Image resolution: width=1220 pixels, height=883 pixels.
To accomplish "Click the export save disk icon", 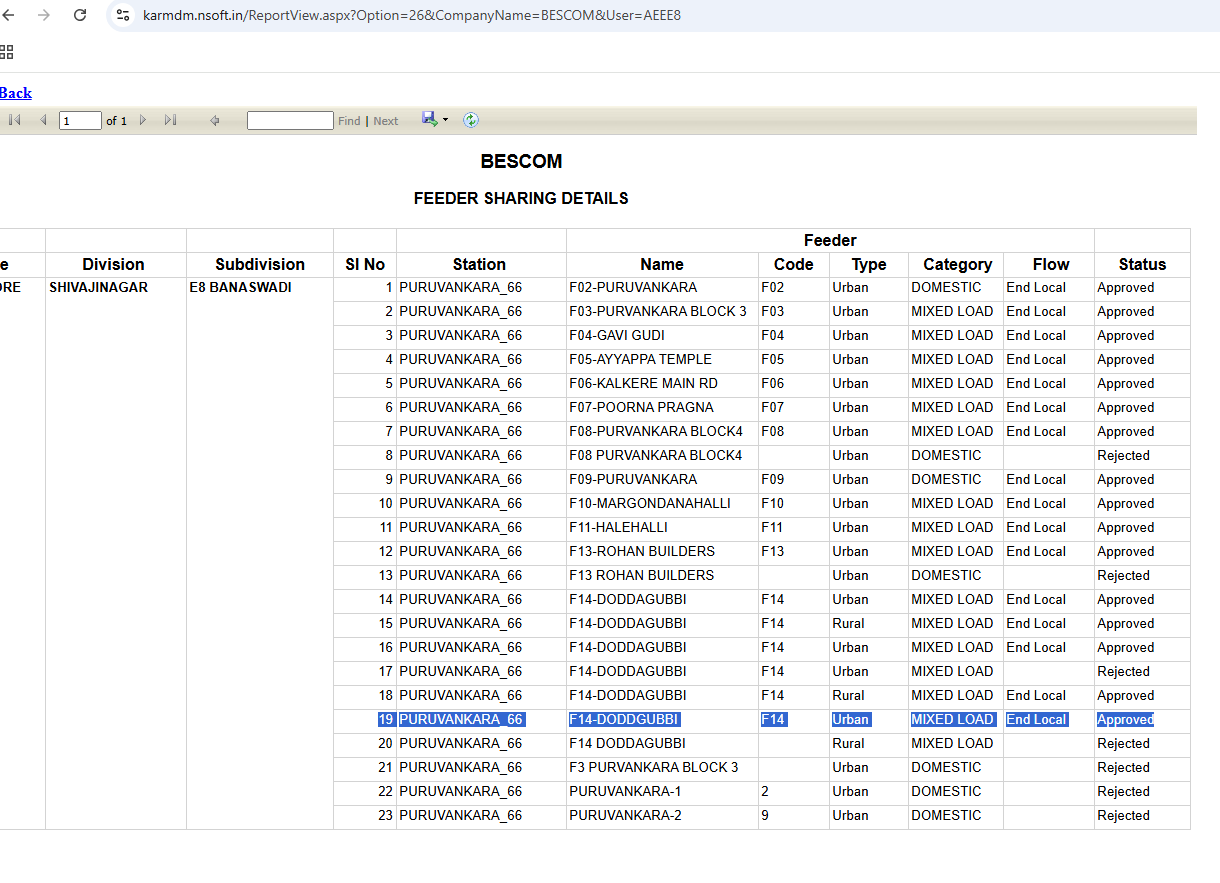I will click(x=429, y=119).
